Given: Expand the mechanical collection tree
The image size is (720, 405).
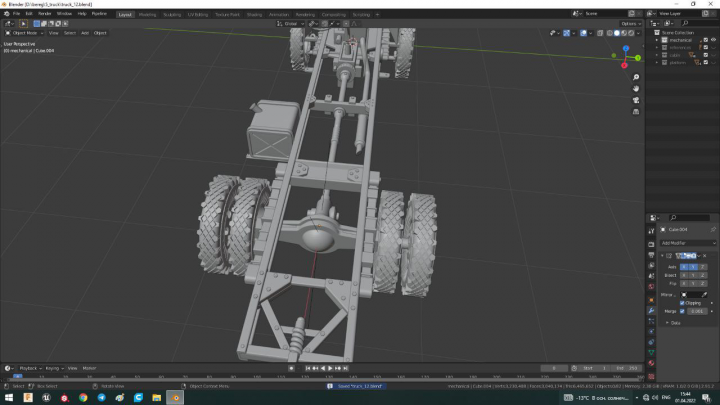Looking at the screenshot, I should pos(657,40).
